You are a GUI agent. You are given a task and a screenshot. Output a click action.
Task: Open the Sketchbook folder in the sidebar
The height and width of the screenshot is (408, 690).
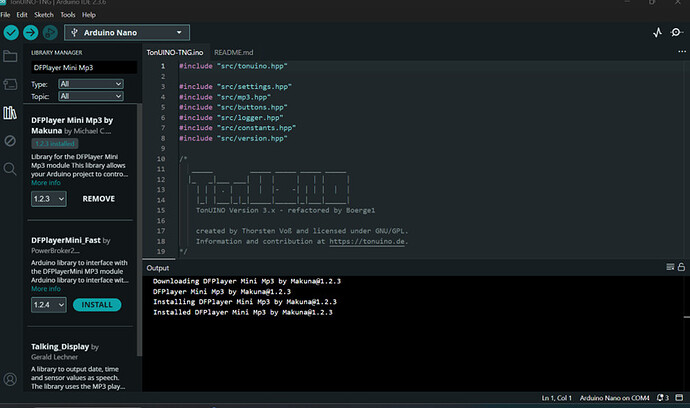point(11,57)
